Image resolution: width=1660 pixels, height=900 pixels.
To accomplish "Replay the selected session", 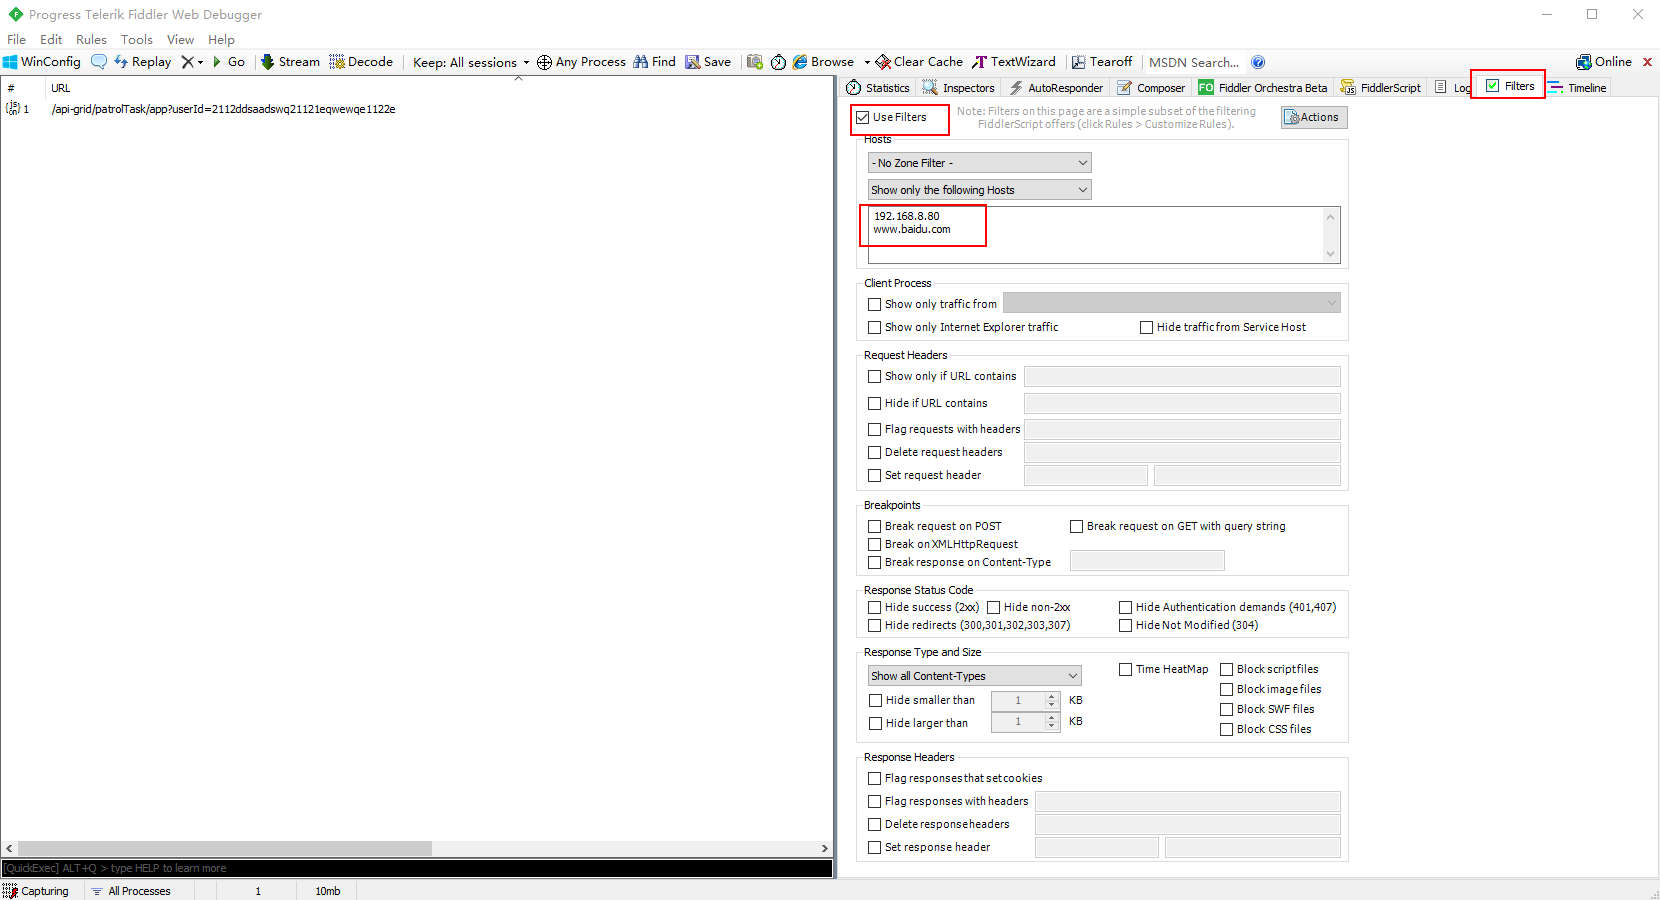I will click(142, 62).
